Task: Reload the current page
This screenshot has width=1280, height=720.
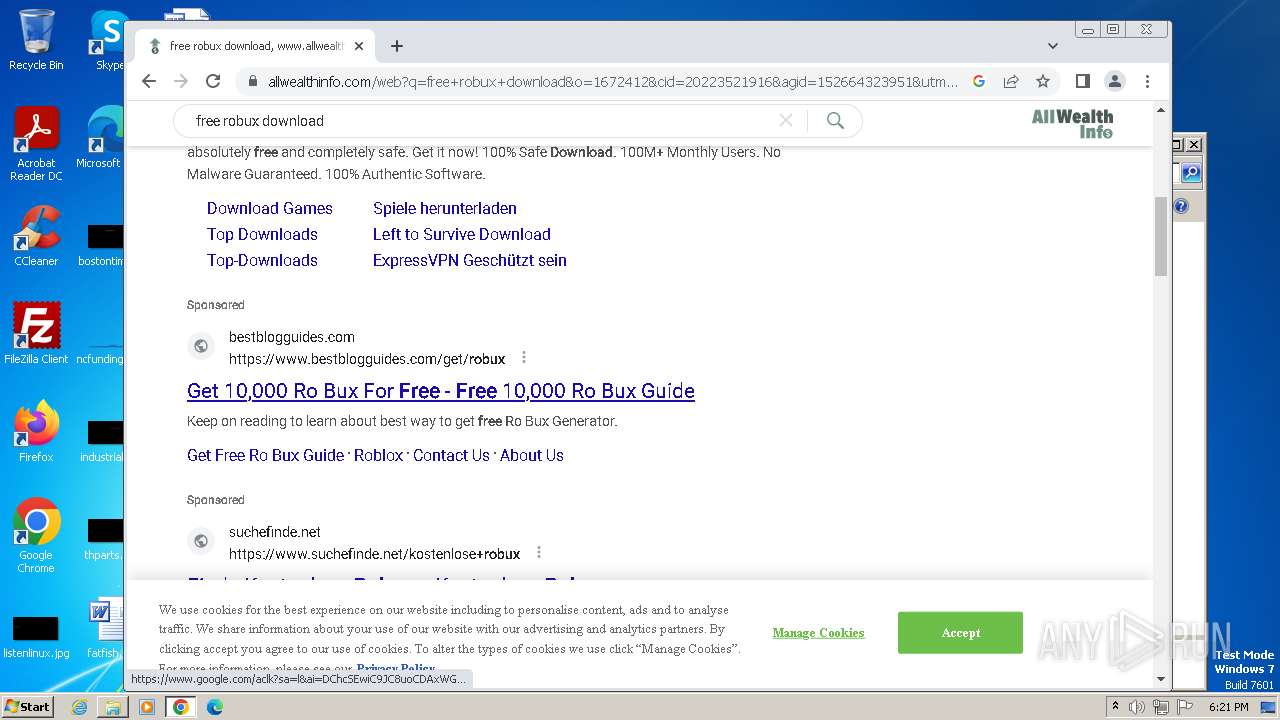Action: (x=213, y=81)
